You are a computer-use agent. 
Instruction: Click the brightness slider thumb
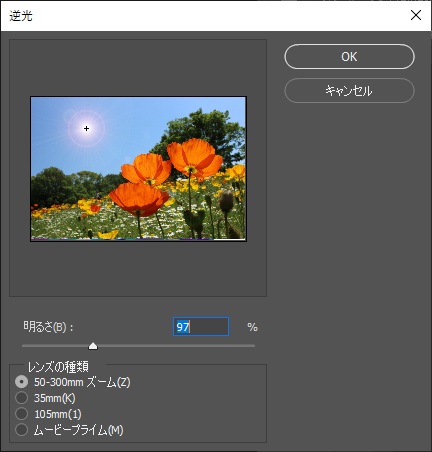click(93, 346)
